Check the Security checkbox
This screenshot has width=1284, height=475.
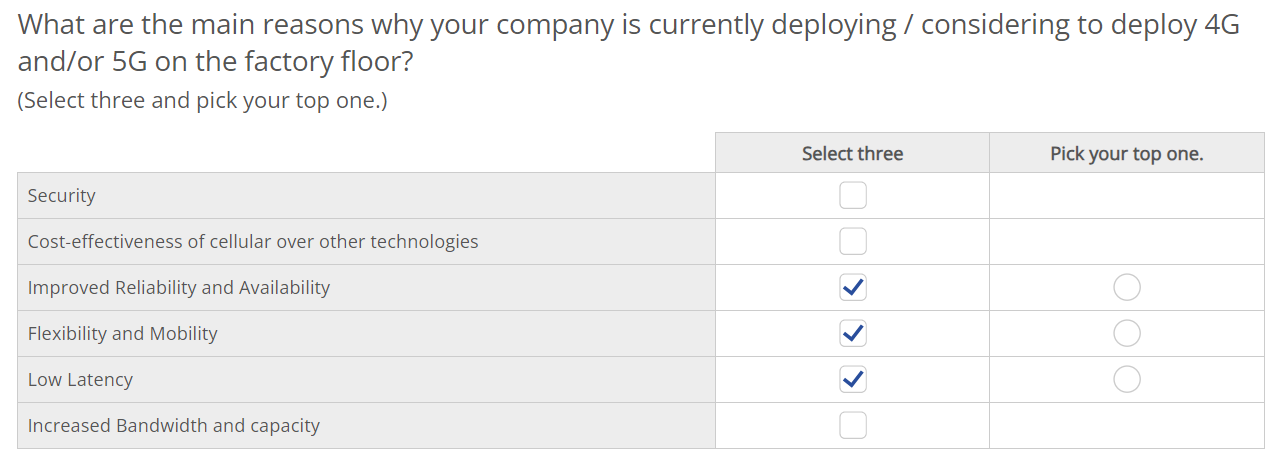853,196
